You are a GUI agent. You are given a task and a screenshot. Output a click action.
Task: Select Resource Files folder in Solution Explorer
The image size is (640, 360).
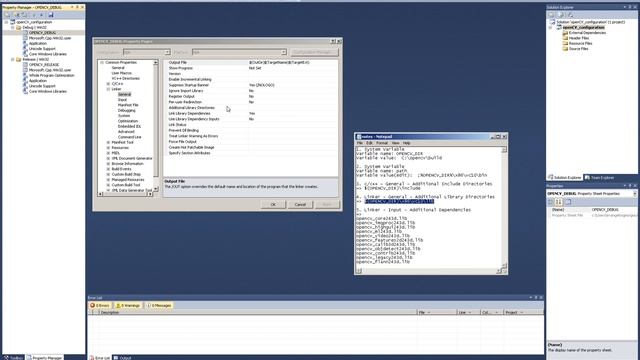coord(580,43)
